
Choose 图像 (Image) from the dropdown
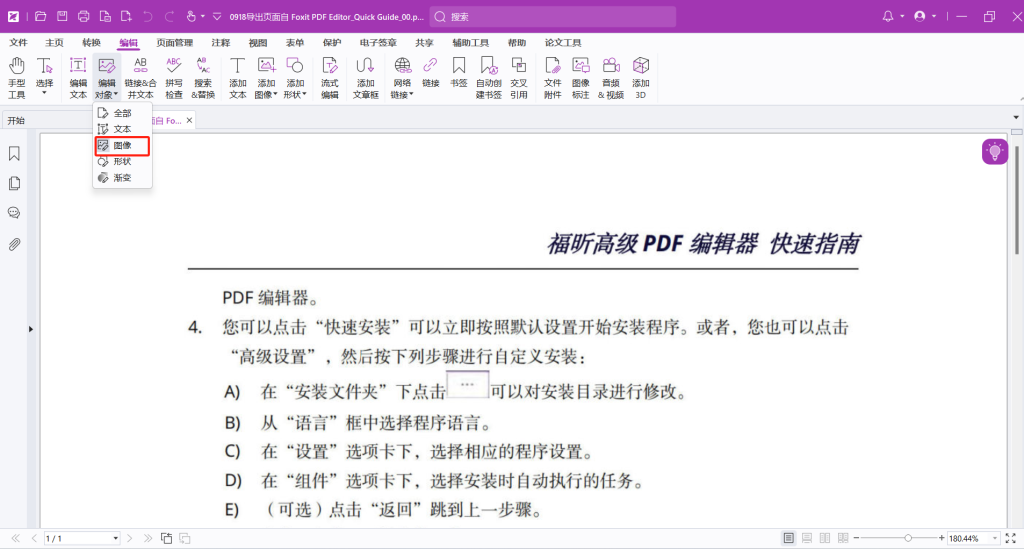(122, 146)
